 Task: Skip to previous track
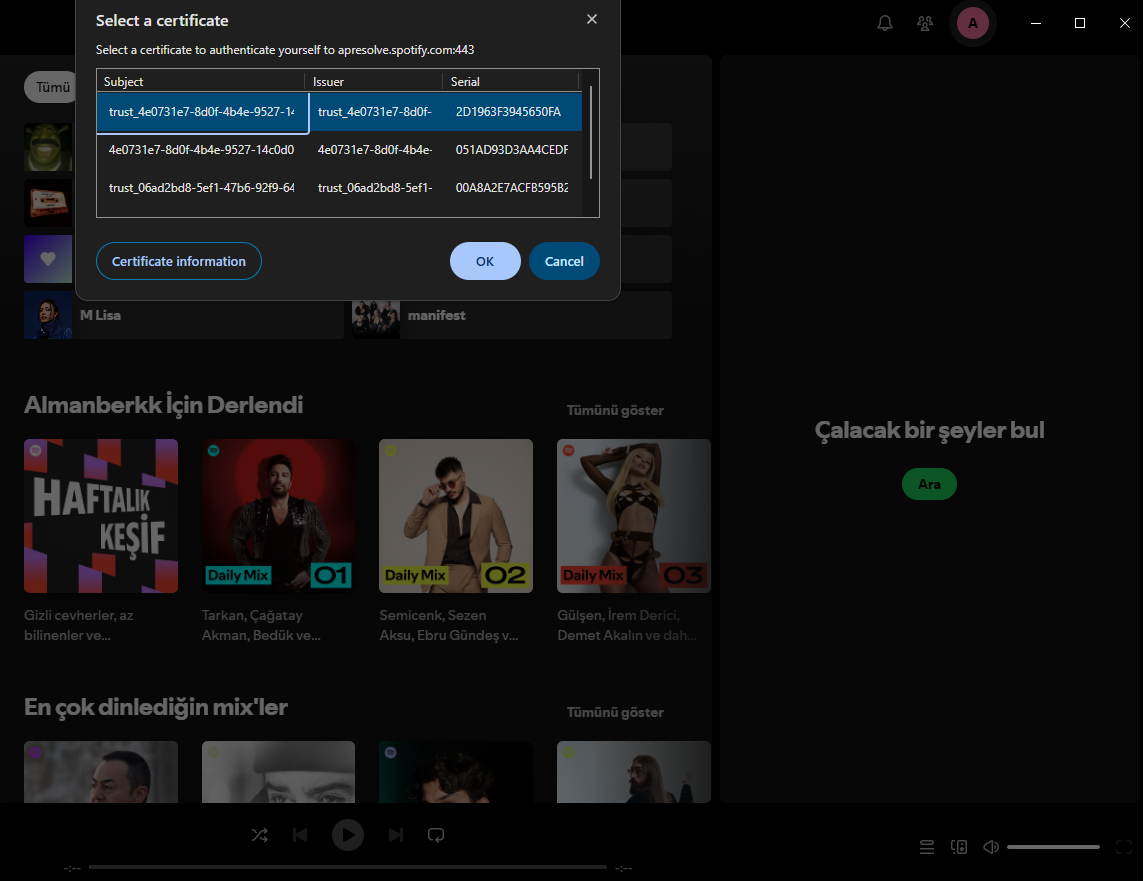point(300,835)
